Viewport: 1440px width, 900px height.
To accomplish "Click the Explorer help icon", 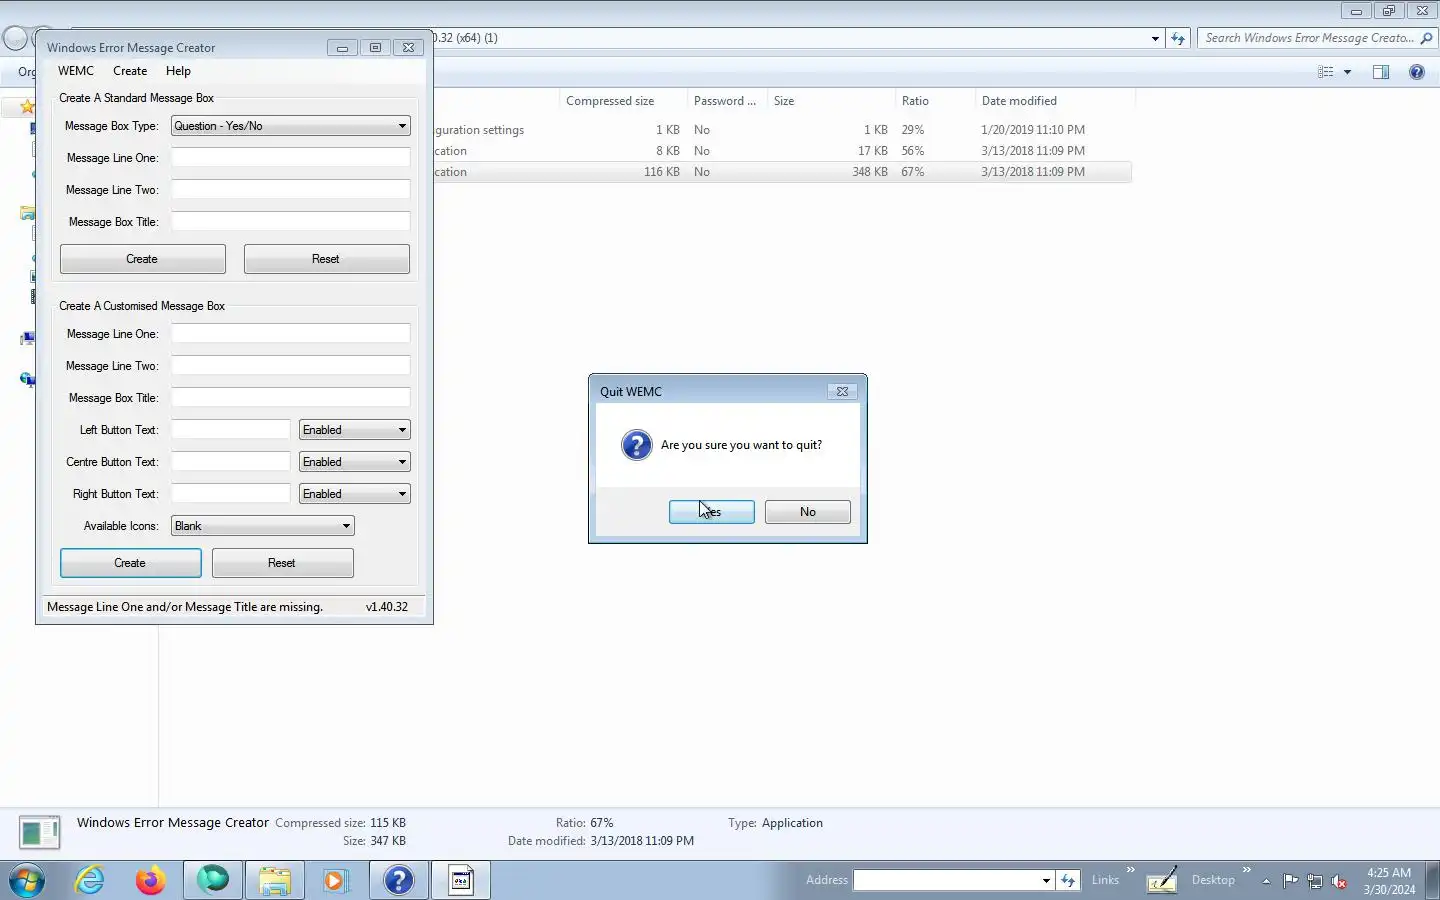I will (1417, 72).
